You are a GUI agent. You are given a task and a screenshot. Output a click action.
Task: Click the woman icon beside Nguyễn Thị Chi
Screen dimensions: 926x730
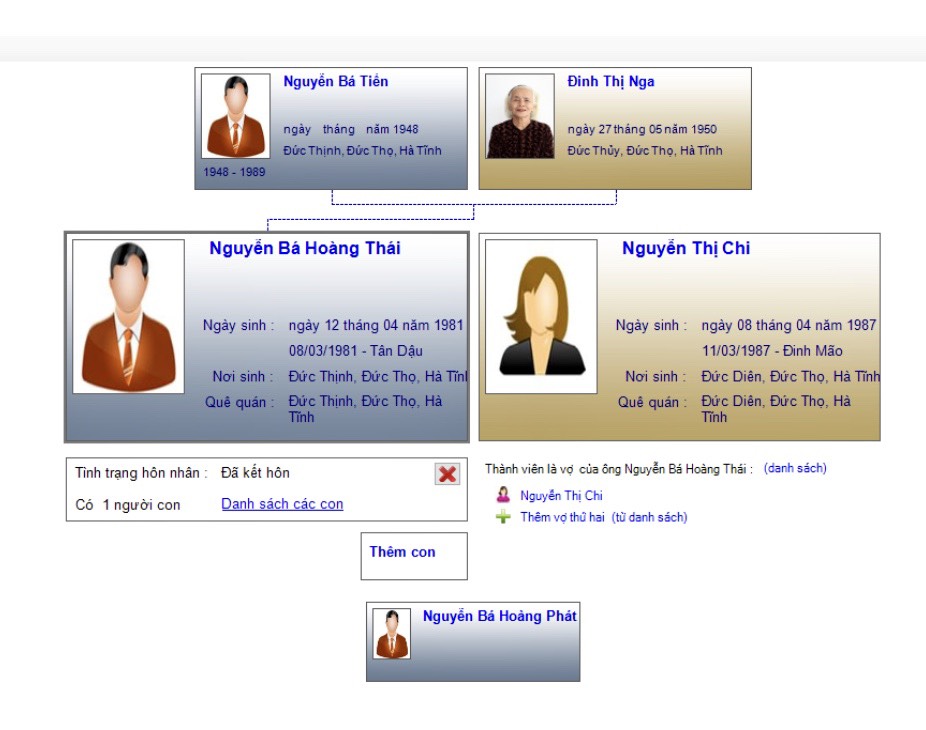click(503, 495)
